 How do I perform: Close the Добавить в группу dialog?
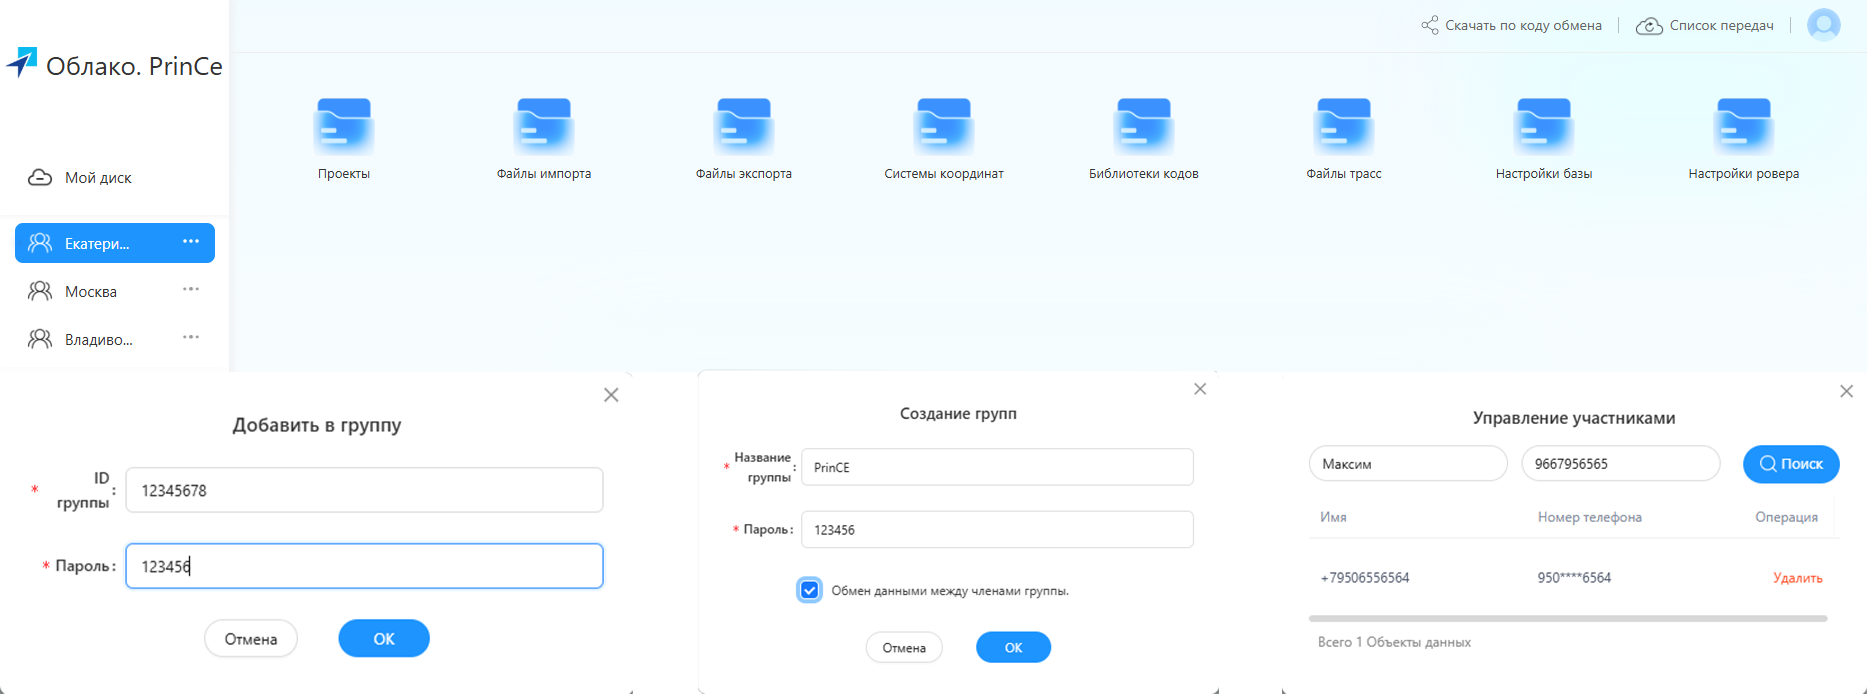(611, 395)
